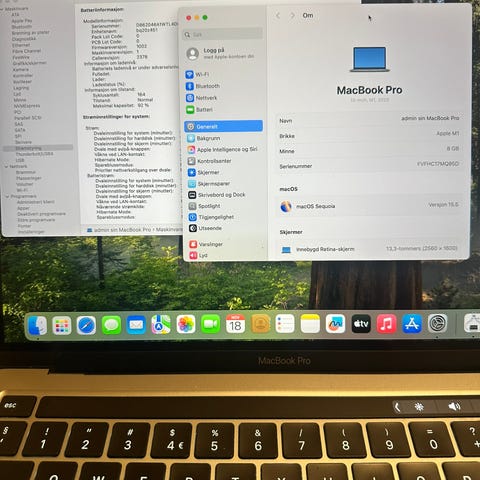Go forward in System Settings
Screen dimensions: 480x480
(x=292, y=15)
